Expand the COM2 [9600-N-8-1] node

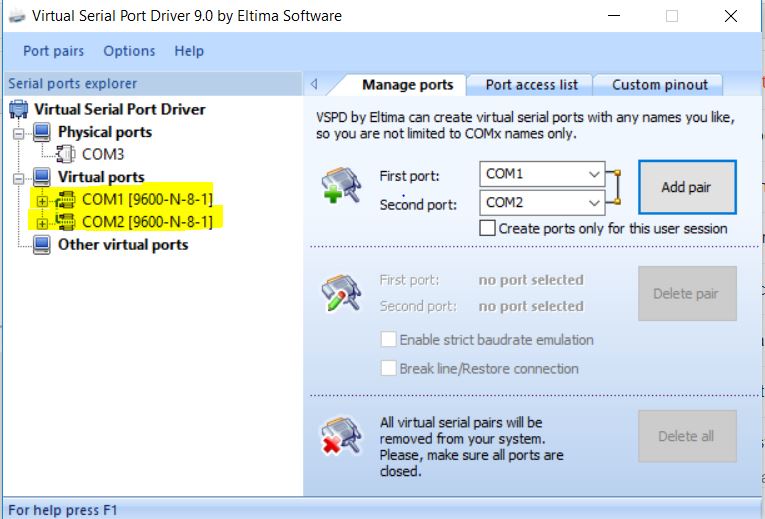tap(42, 223)
